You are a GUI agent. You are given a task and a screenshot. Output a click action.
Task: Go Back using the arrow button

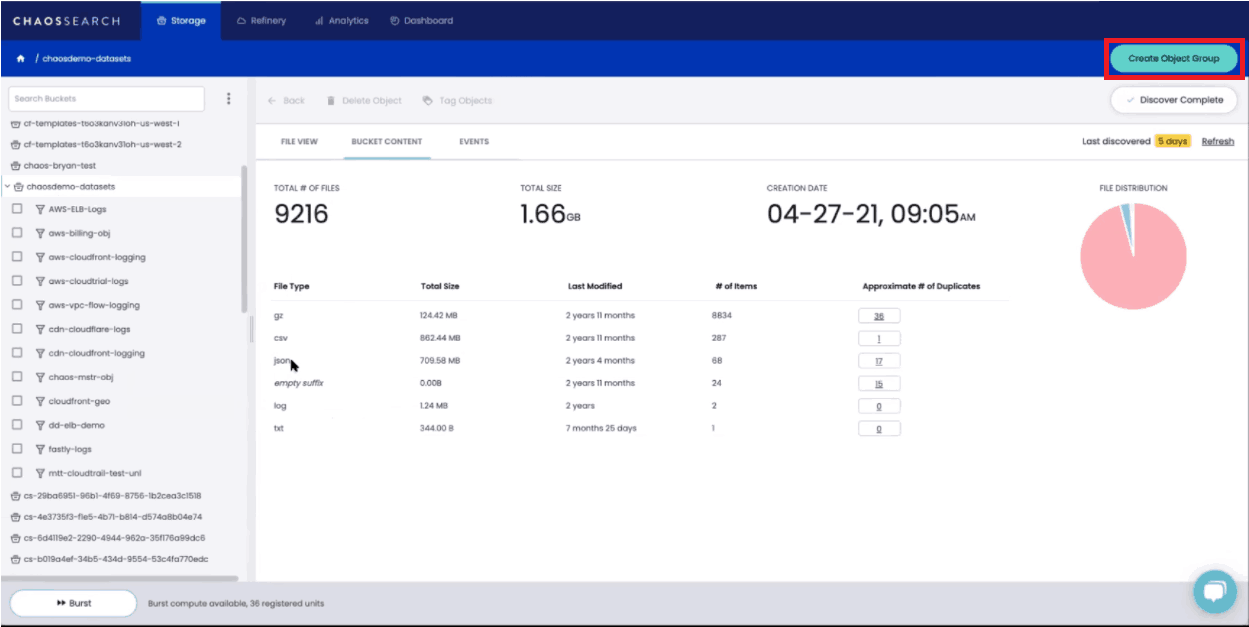(287, 100)
